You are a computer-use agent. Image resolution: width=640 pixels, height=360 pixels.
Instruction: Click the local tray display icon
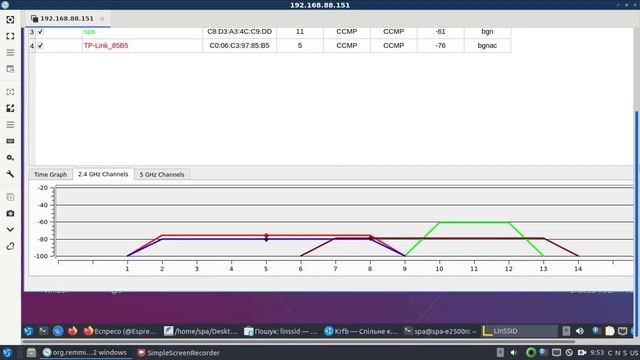[x=556, y=353]
